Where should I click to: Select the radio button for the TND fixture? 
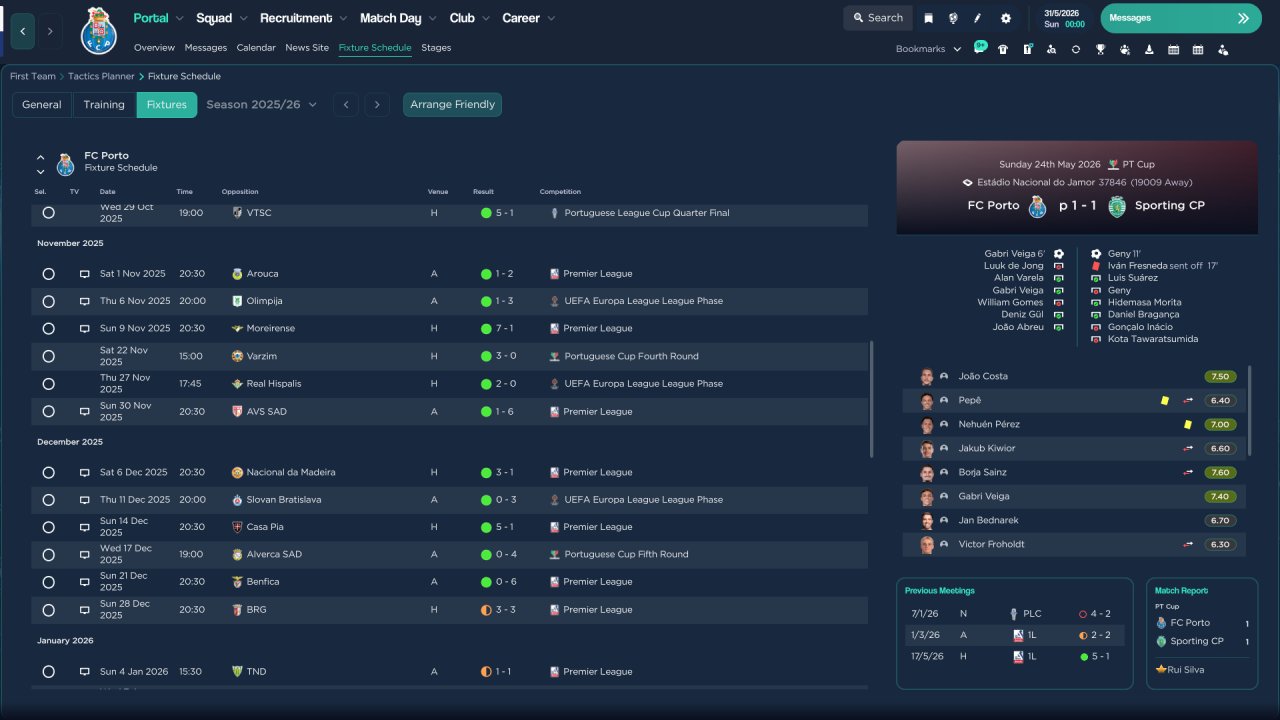[x=48, y=672]
